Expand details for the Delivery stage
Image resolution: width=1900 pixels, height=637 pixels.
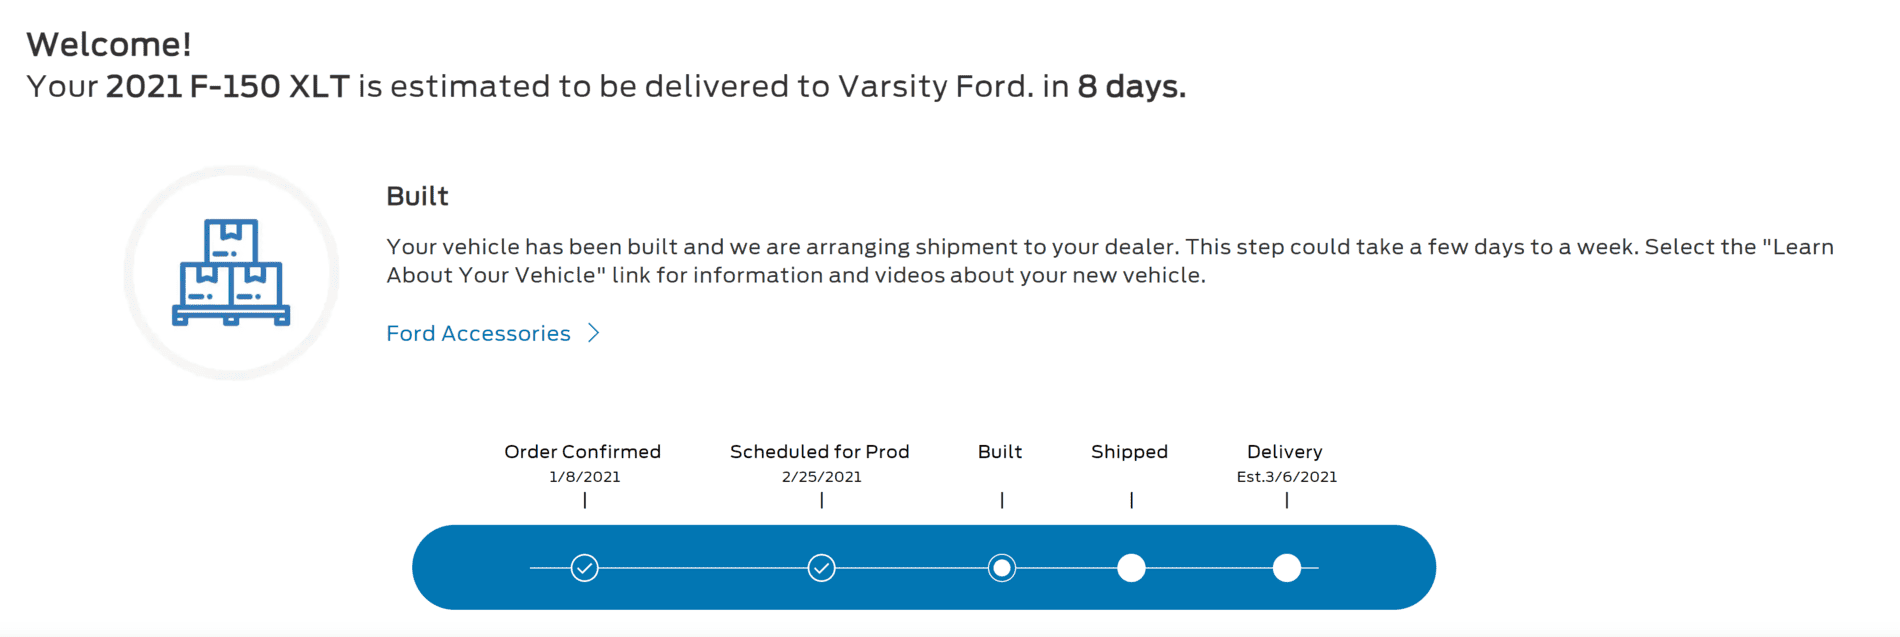point(1286,567)
